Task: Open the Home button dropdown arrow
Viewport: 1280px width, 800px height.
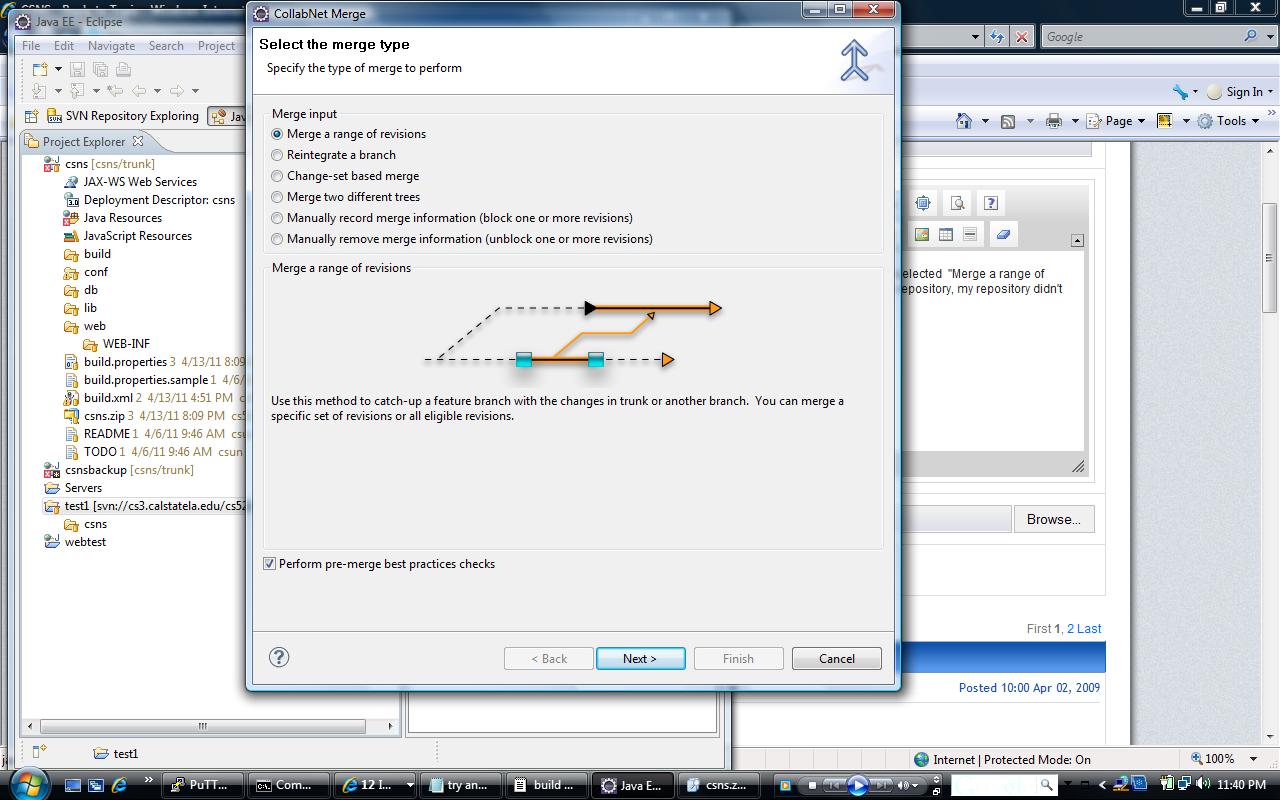Action: pyautogui.click(x=985, y=121)
